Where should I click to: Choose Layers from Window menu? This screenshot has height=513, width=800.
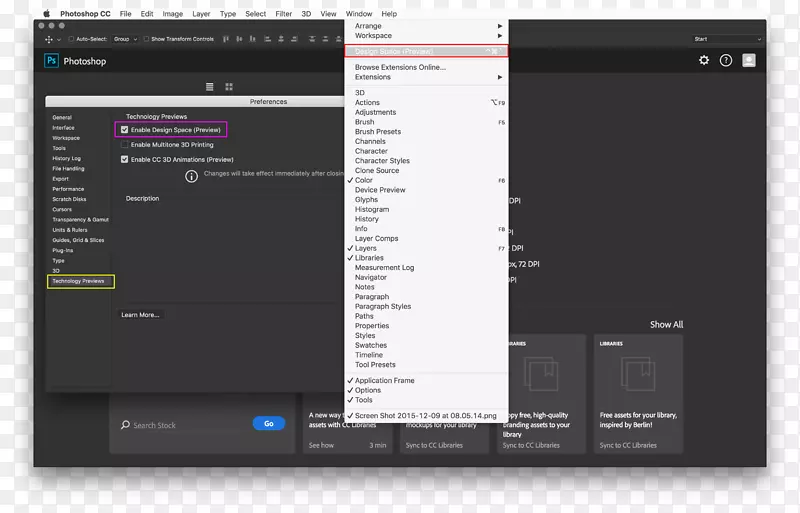click(x=366, y=248)
